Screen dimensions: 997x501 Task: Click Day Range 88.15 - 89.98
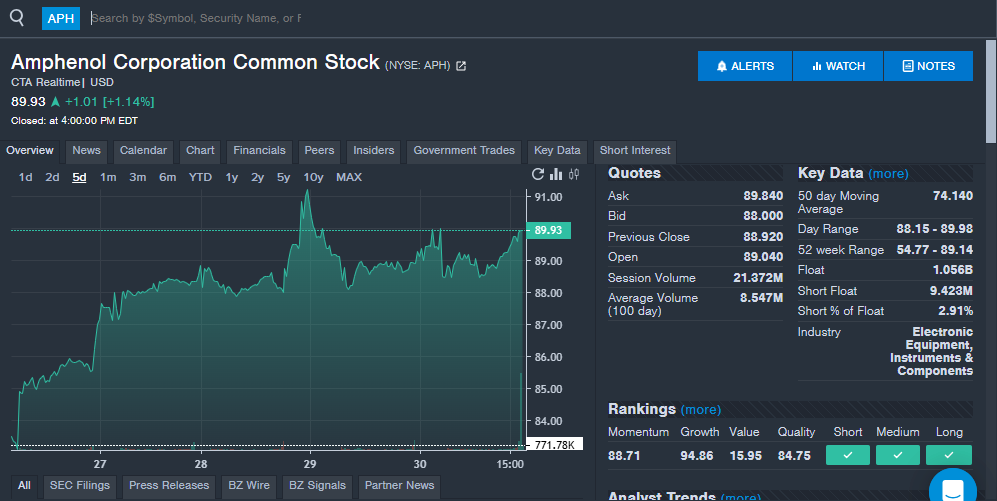point(935,229)
